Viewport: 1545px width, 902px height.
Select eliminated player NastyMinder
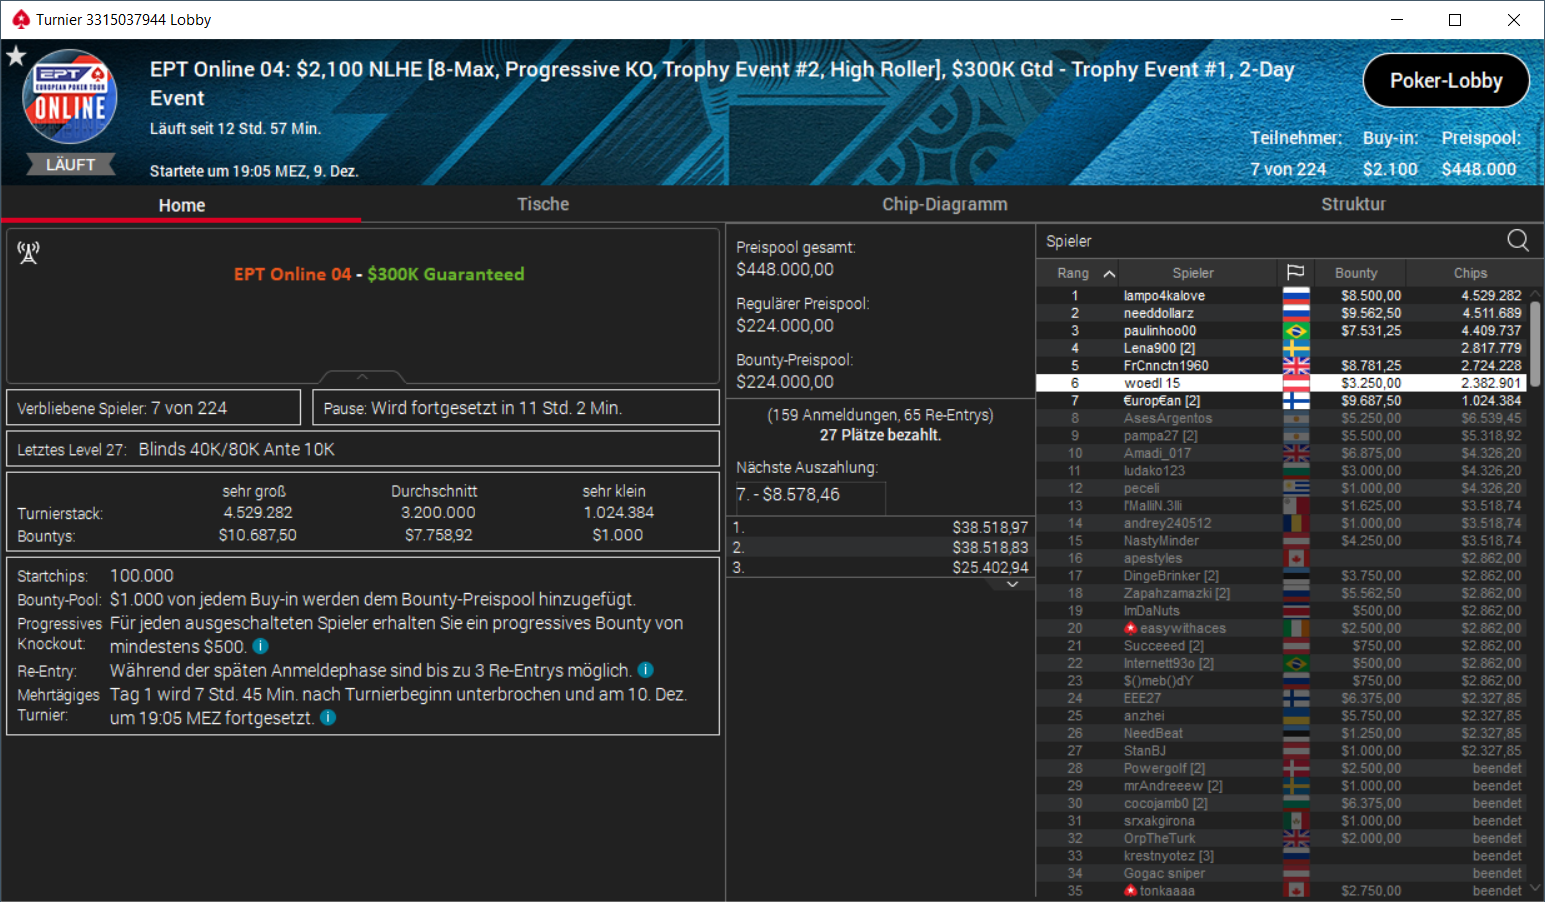(x=1282, y=541)
